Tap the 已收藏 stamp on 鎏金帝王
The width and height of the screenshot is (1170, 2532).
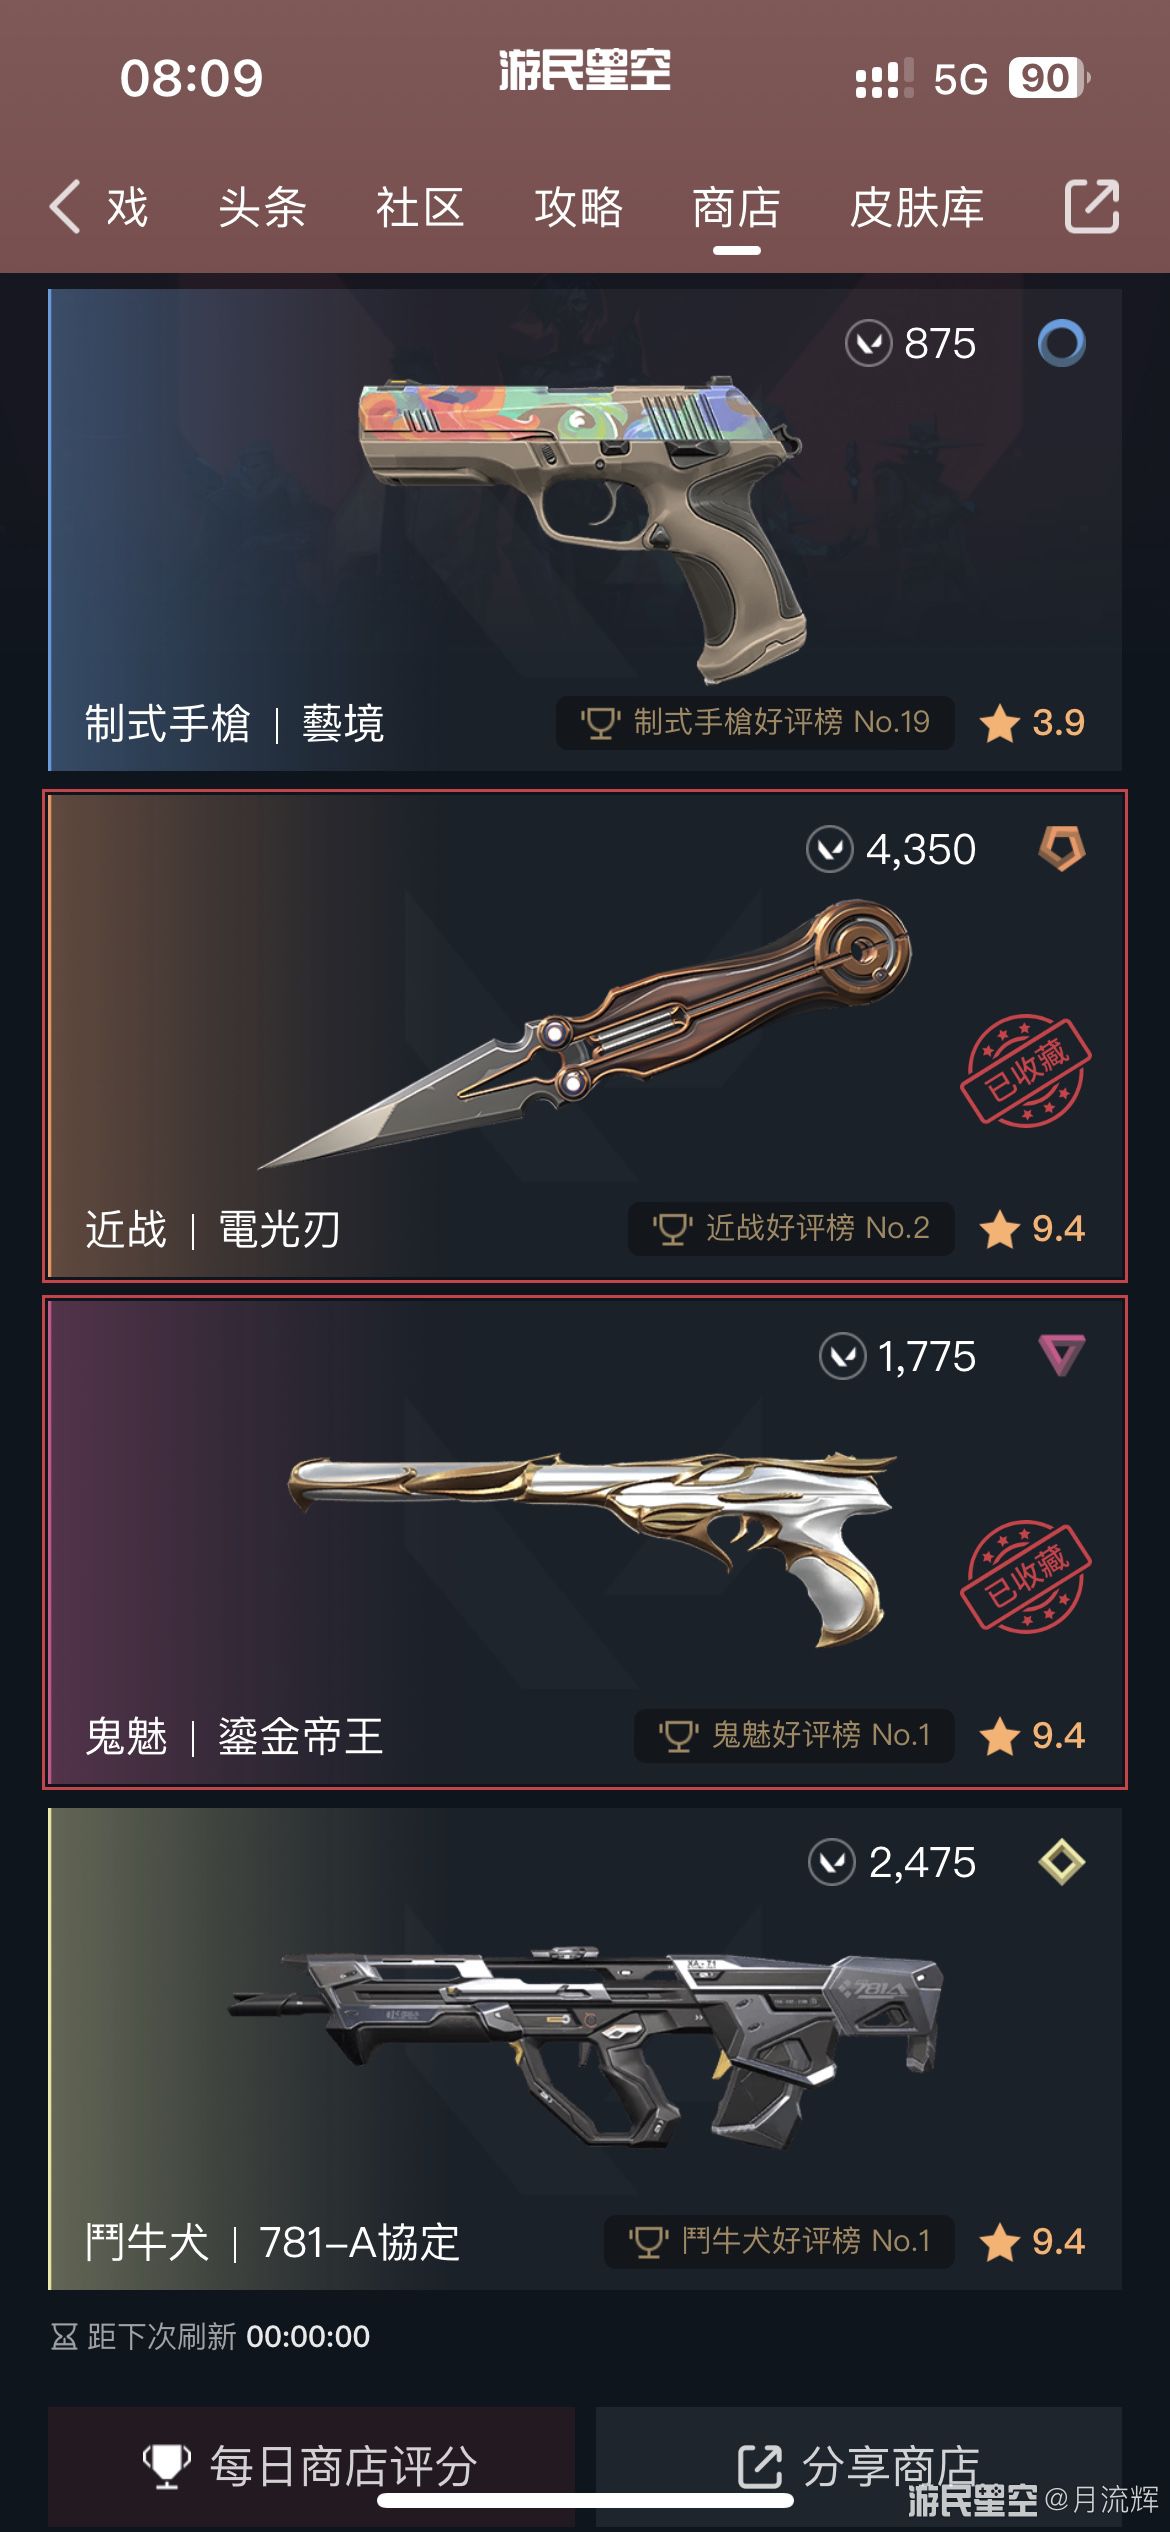pos(1025,1577)
